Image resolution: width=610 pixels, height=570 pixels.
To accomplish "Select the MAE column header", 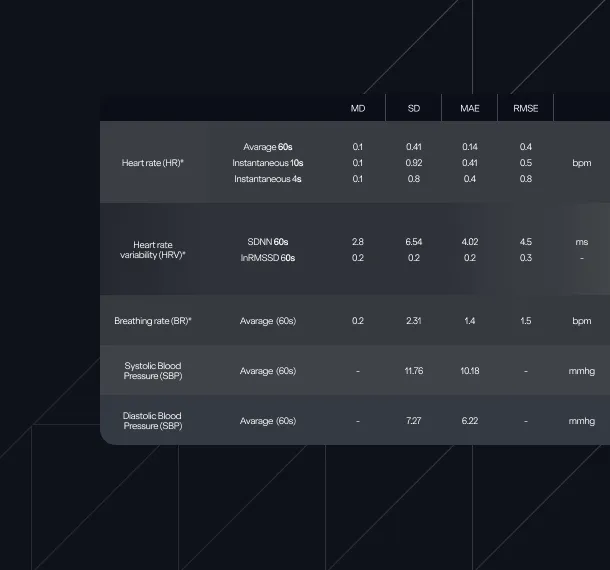I will (470, 109).
